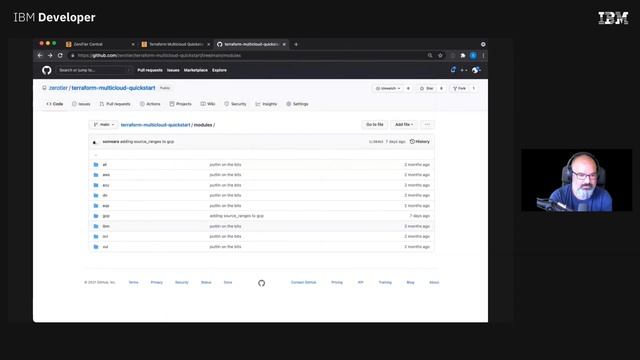Click the terraform-multicloud-quickstart breadcrumb link
Image resolution: width=640 pixels, height=360 pixels.
[156, 125]
